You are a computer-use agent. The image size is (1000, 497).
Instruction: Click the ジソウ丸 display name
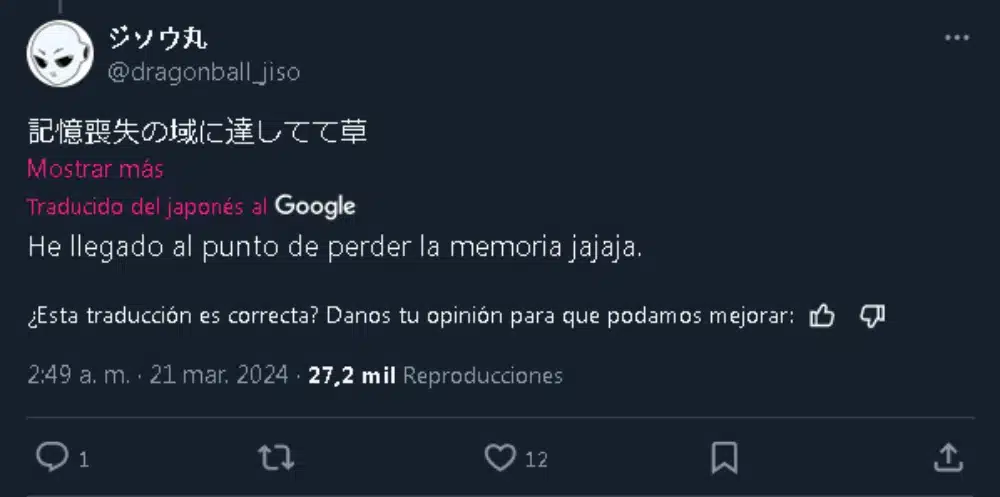click(158, 38)
